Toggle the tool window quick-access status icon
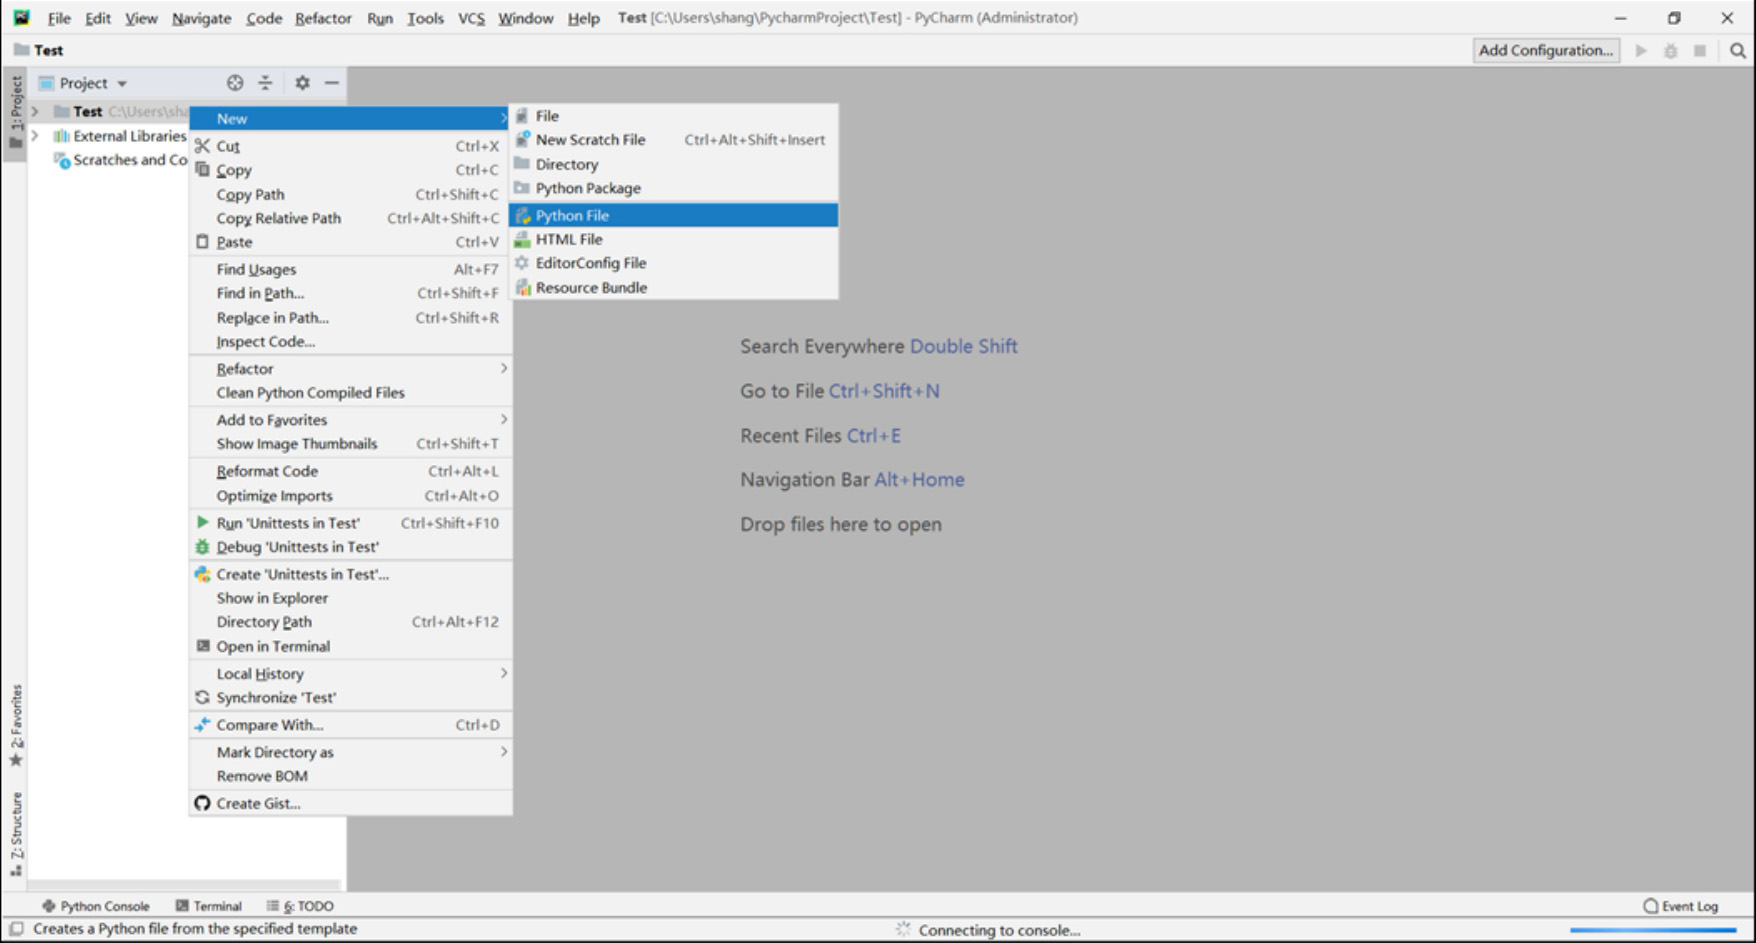 click(x=16, y=929)
